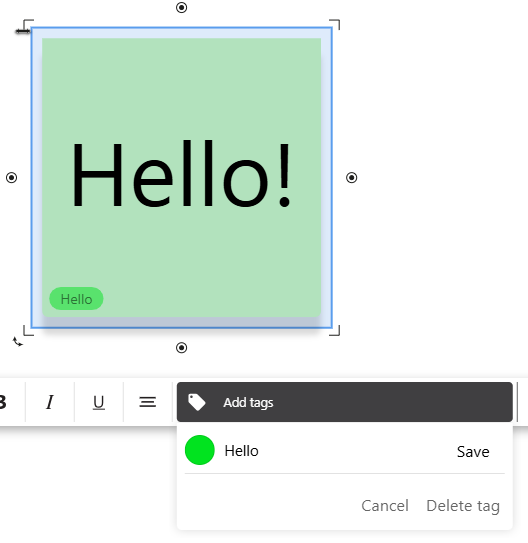Click the left connection point of the sticky note
The image size is (528, 543).
(11, 178)
